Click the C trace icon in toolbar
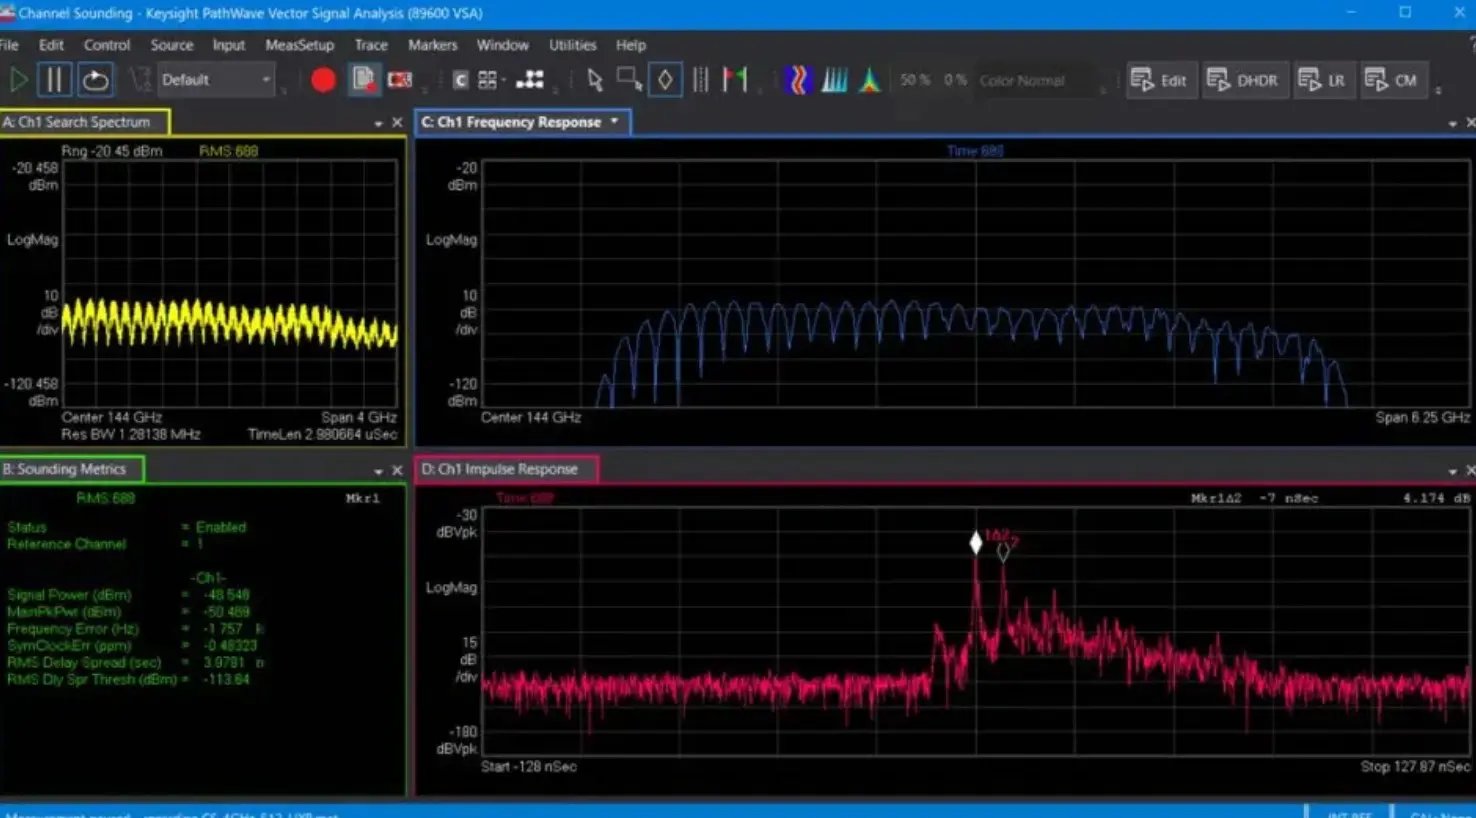The width and height of the screenshot is (1476, 818). pos(460,80)
